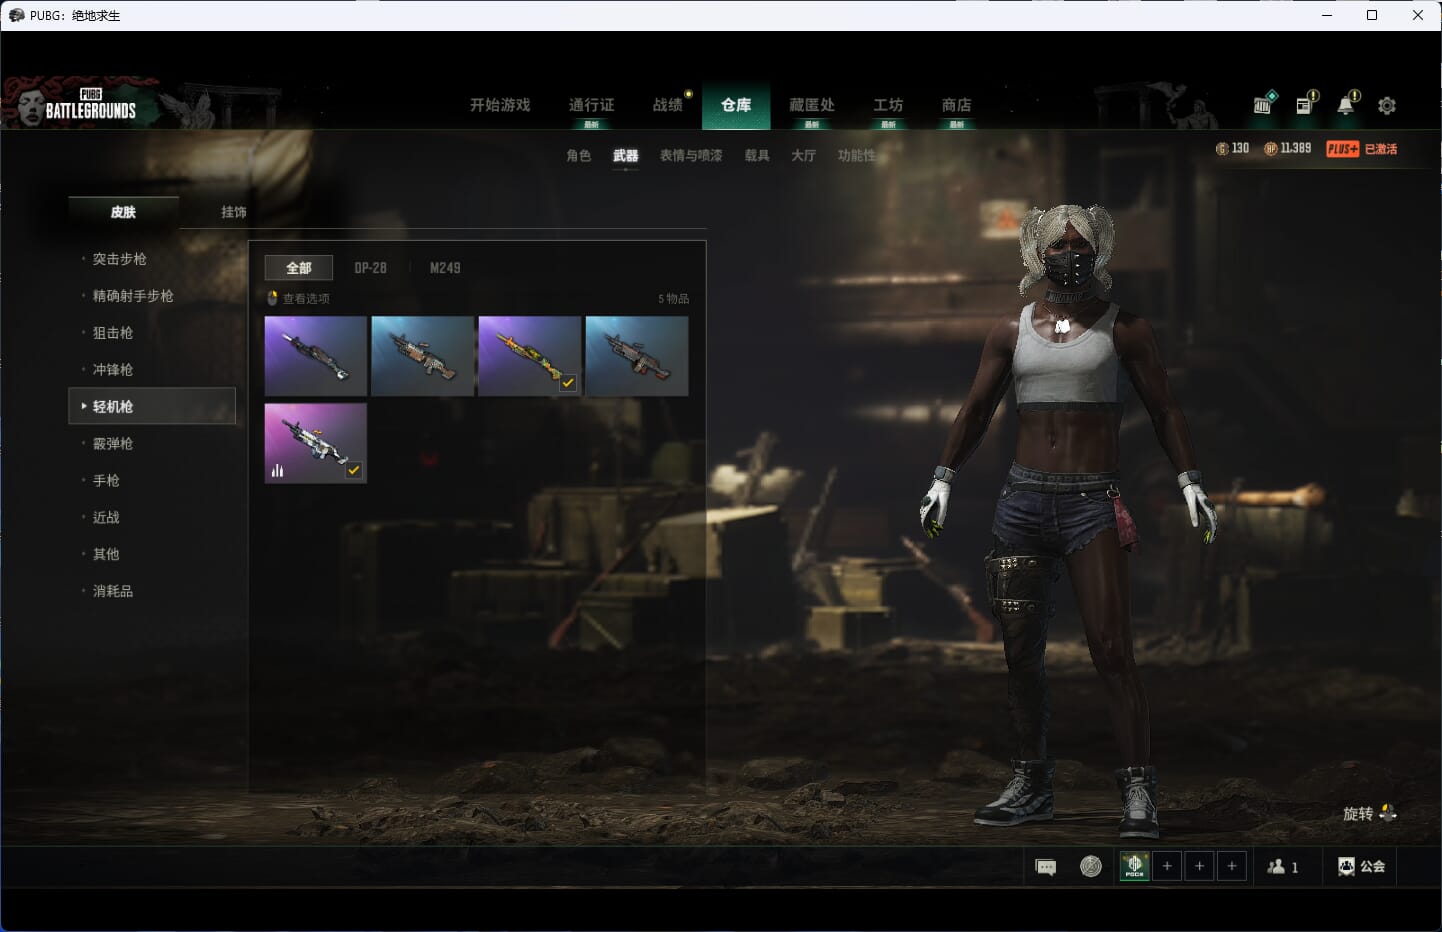This screenshot has height=932, width=1442.
Task: Open the 工坊 Workshop tab
Action: click(x=888, y=105)
